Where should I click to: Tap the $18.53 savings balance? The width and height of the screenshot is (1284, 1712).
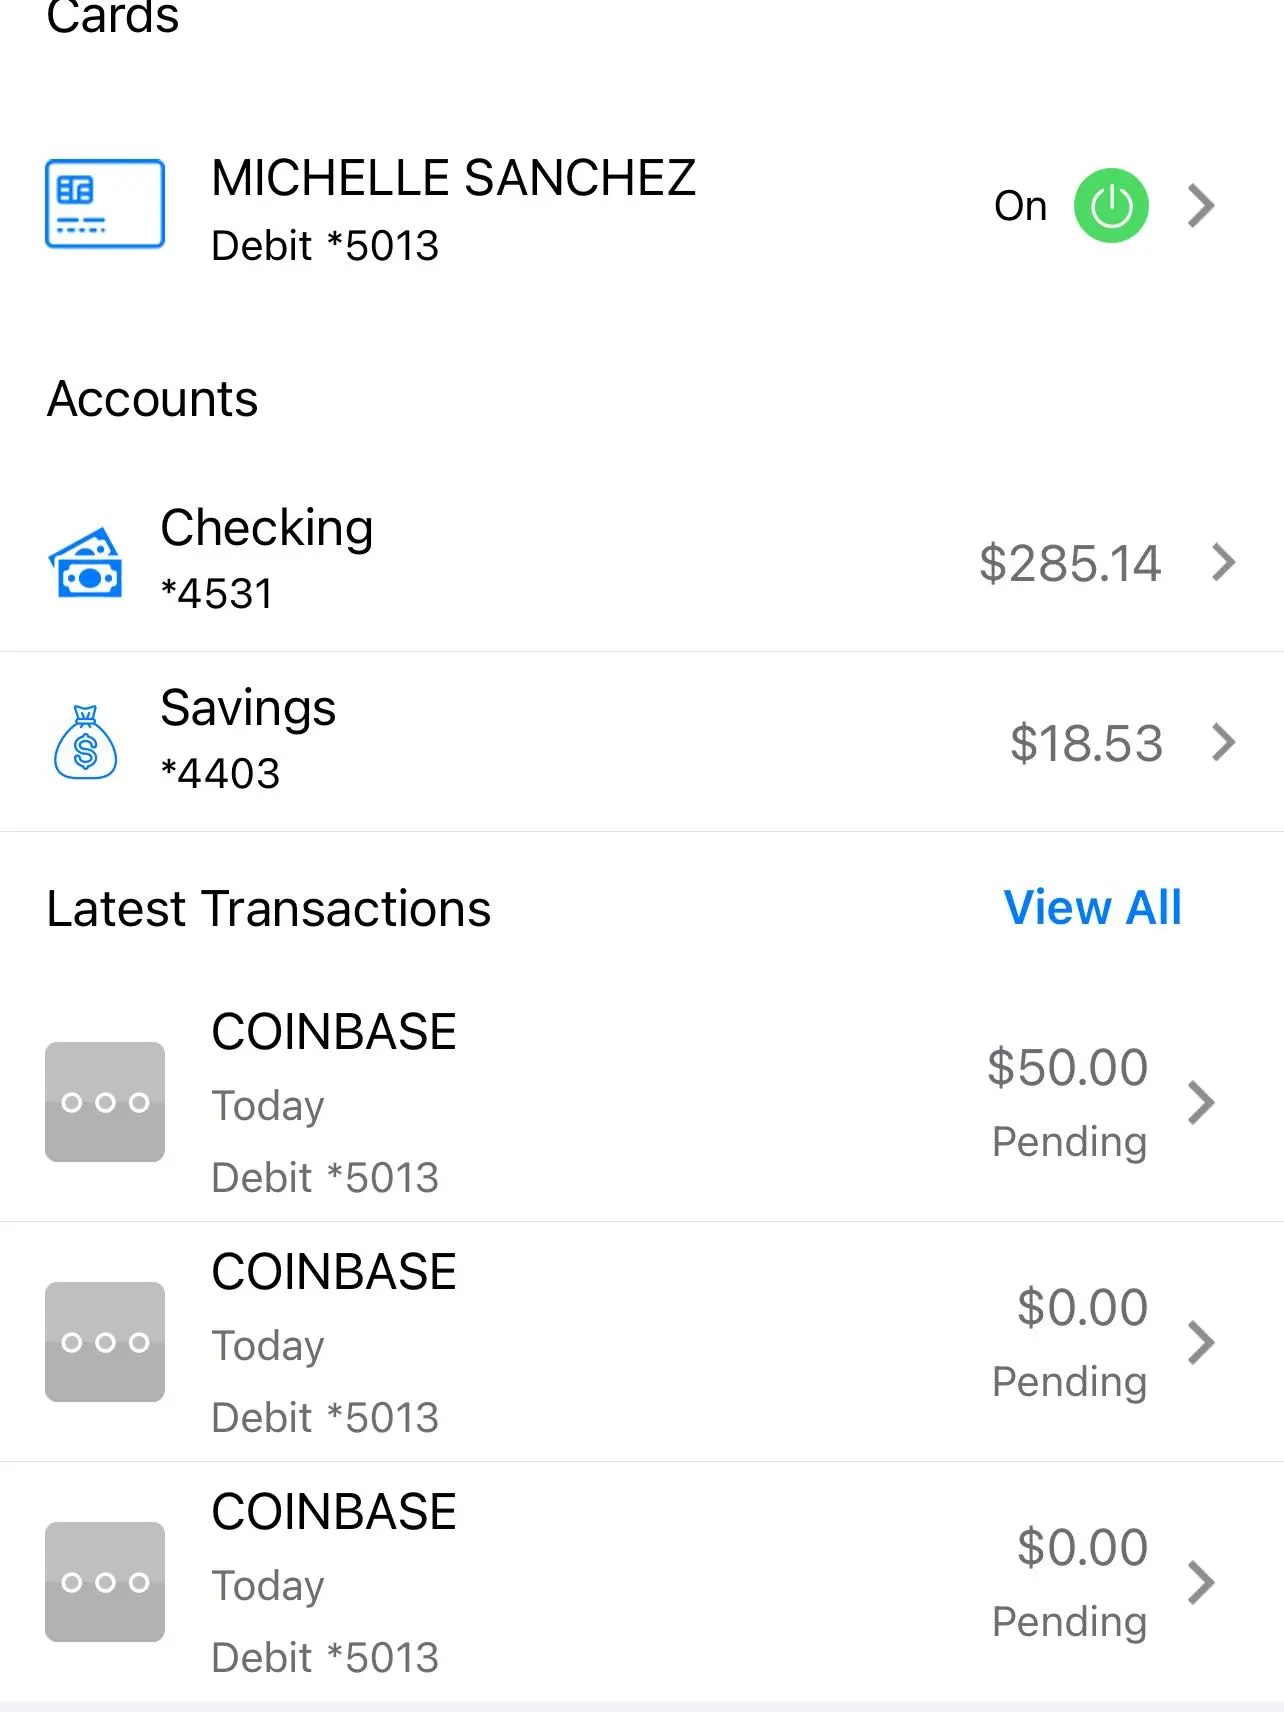[x=1086, y=743]
